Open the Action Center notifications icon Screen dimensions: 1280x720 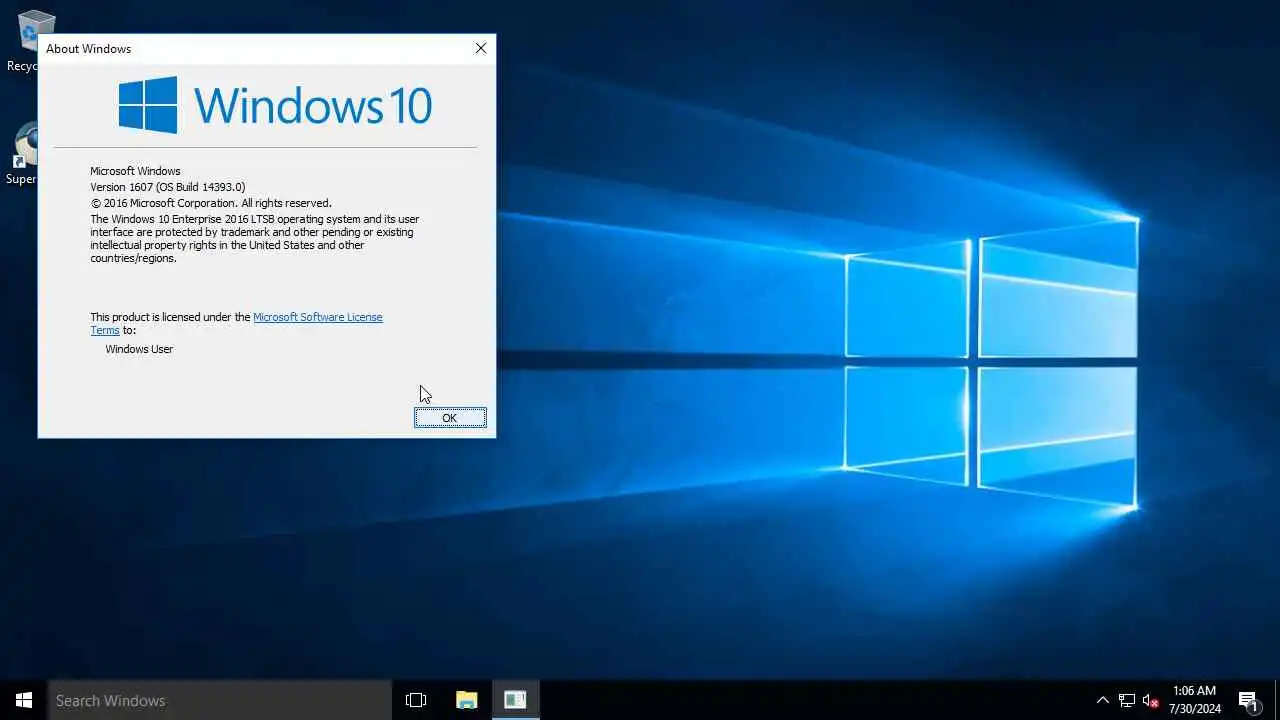click(1248, 700)
